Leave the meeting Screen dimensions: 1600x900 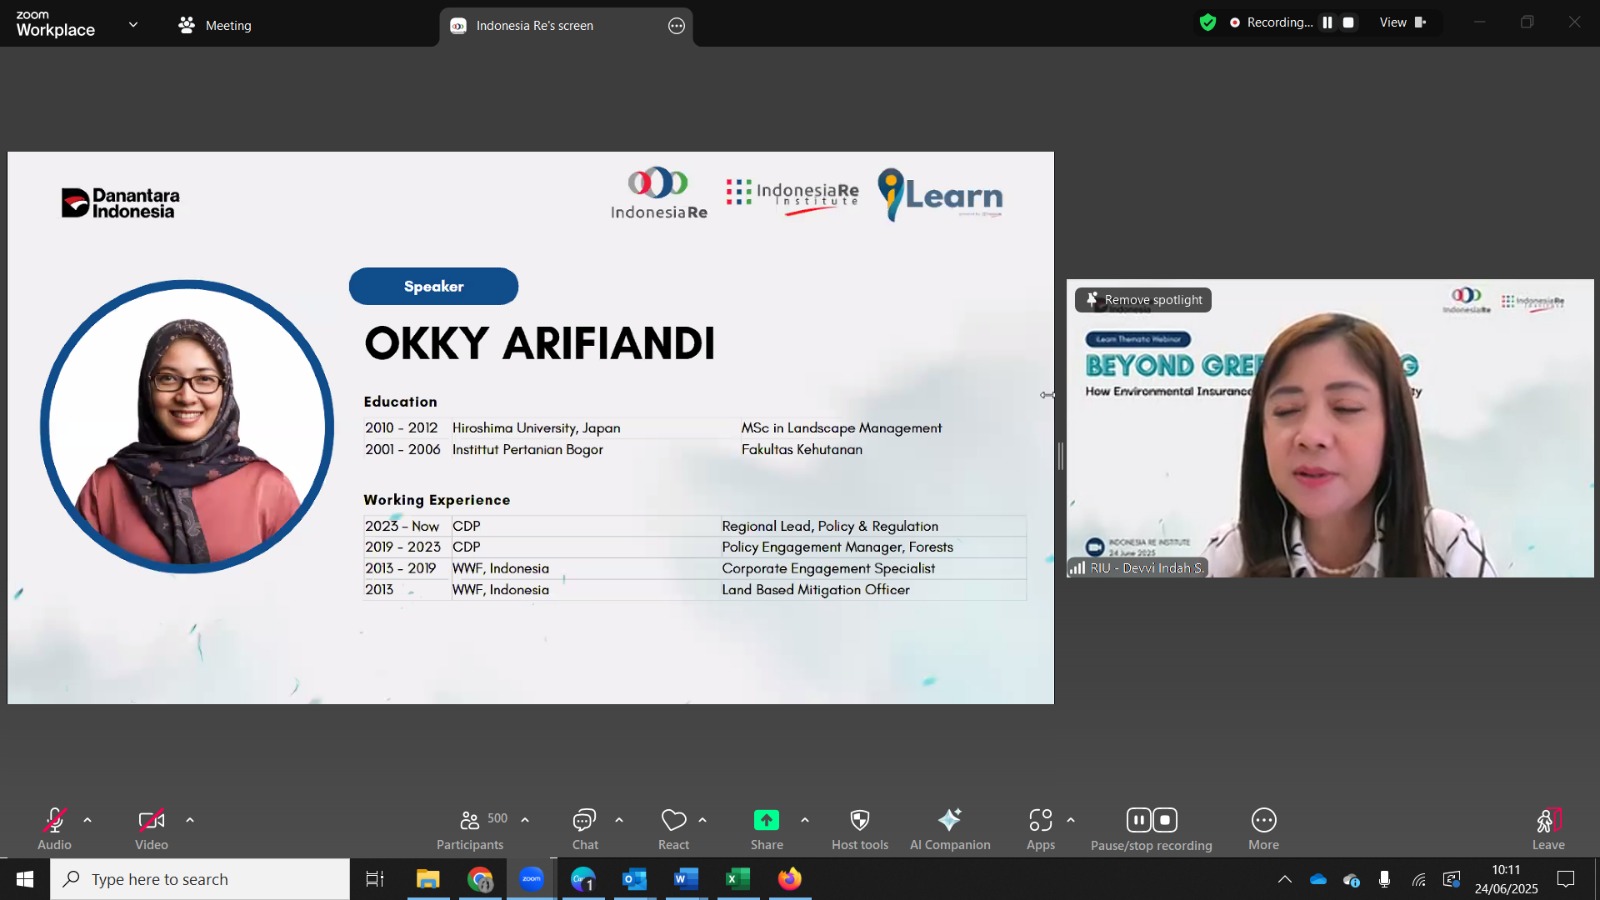1548,829
